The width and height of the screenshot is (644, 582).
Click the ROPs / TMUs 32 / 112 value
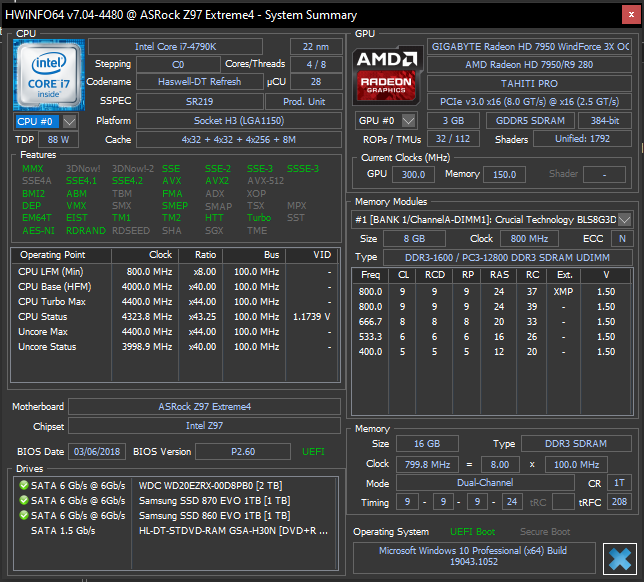[x=453, y=139]
